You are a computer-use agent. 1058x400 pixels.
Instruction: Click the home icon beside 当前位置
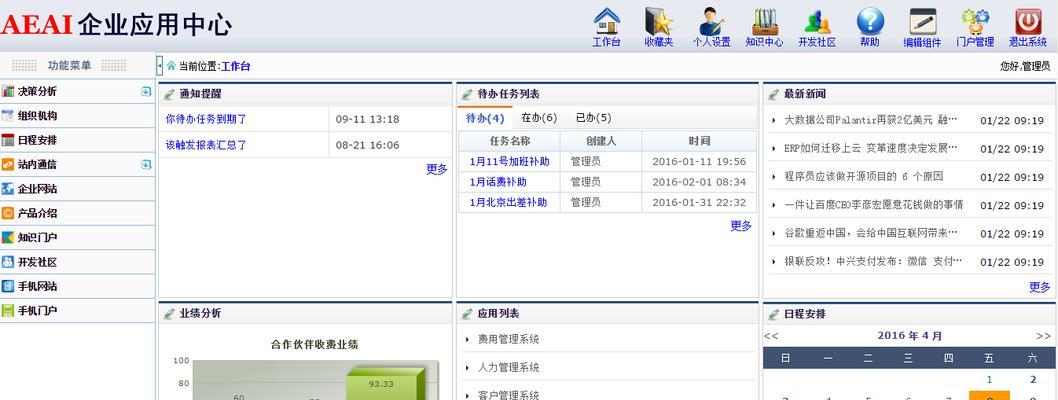171,66
